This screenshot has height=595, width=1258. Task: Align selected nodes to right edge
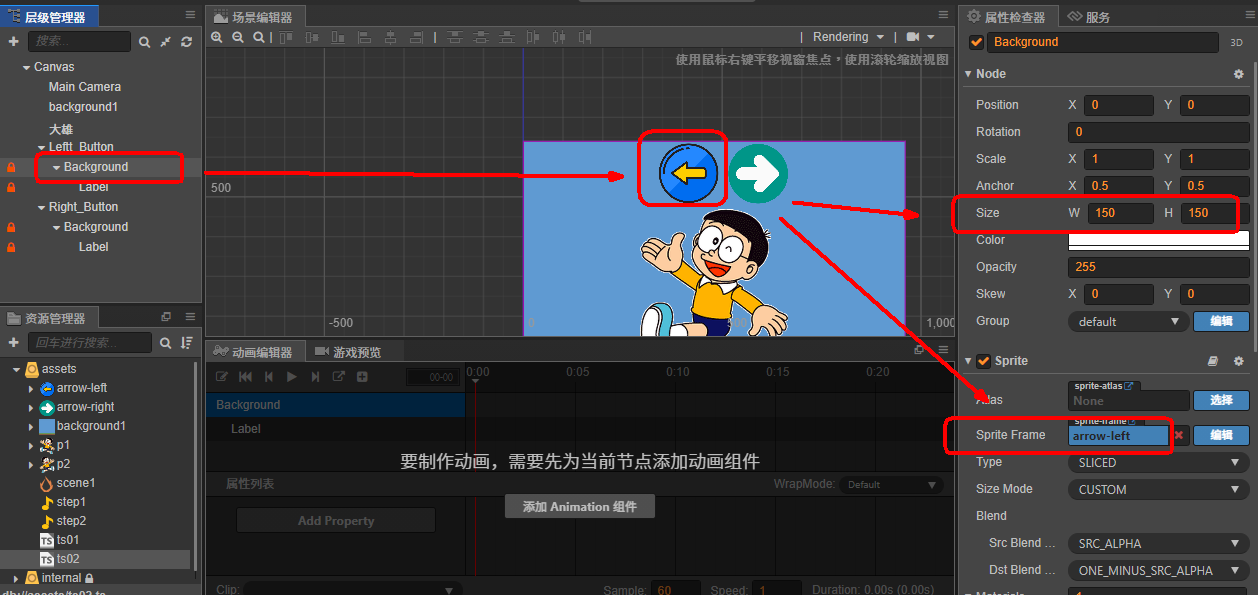(416, 37)
